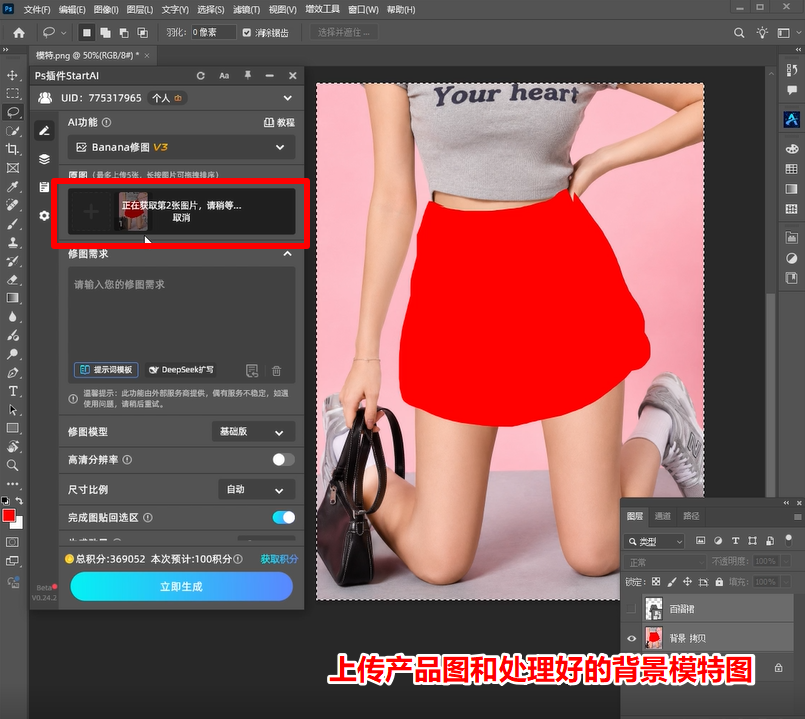Screen dimensions: 805x719
Task: Cancel image fetching via 取消
Action: pyautogui.click(x=181, y=218)
